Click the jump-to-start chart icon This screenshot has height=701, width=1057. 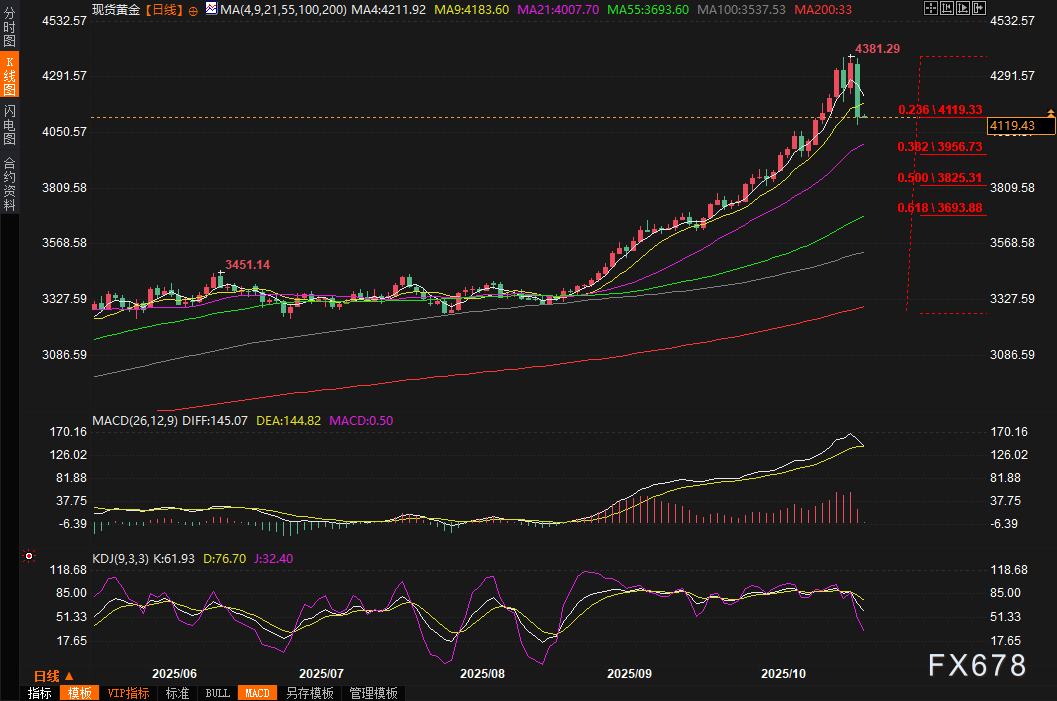click(x=948, y=9)
